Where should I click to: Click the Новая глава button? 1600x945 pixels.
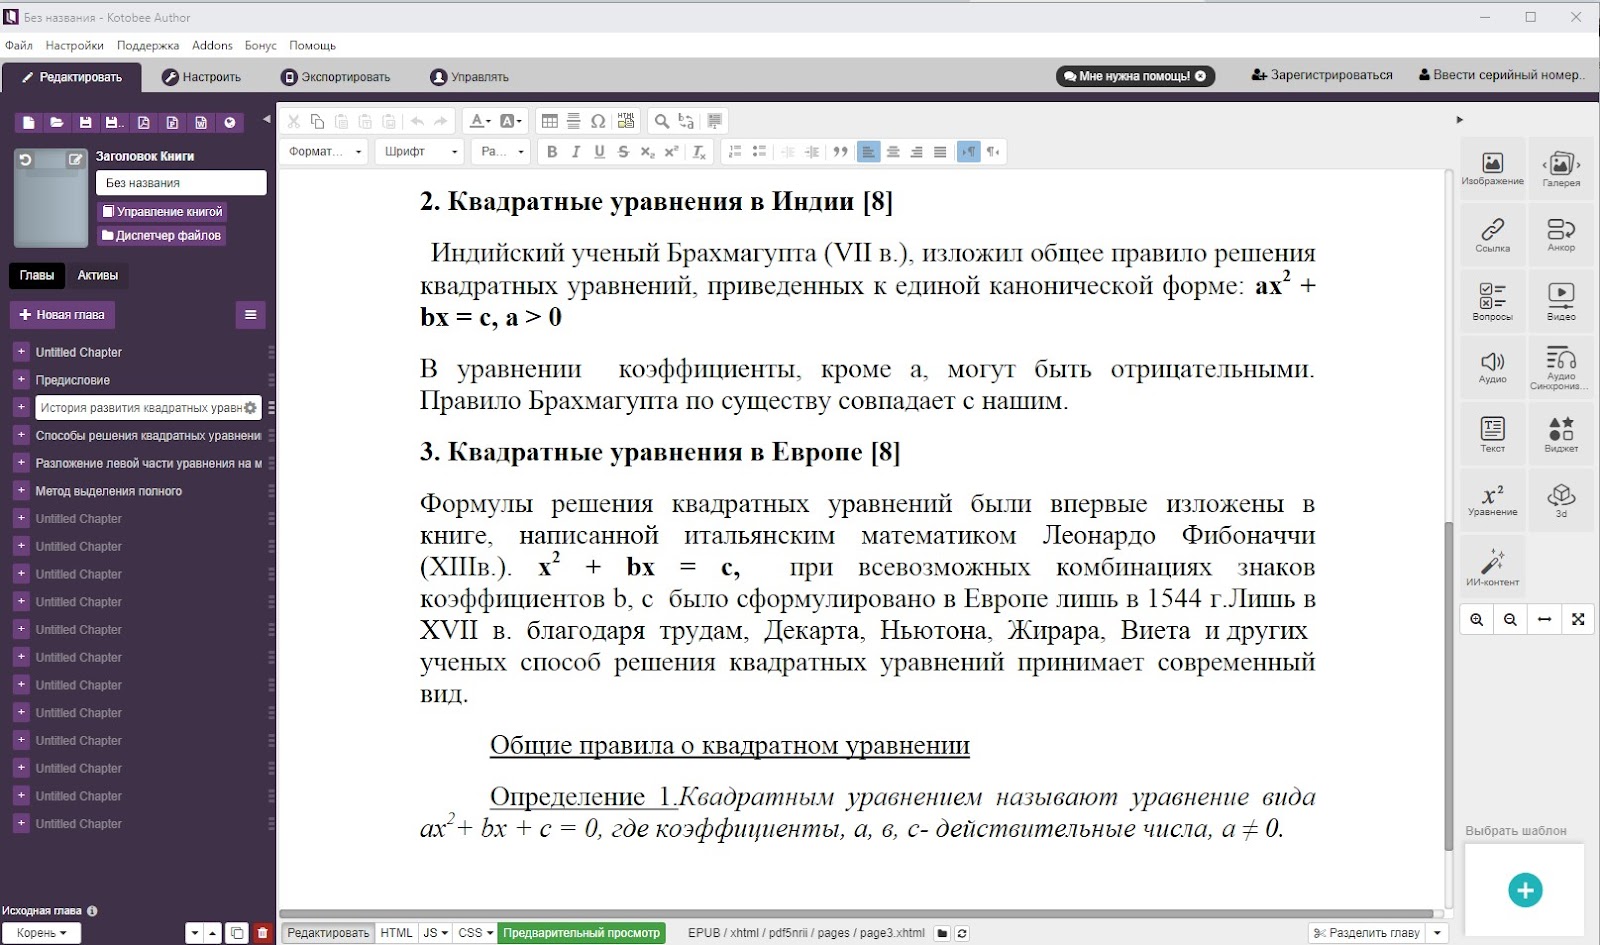(x=62, y=315)
